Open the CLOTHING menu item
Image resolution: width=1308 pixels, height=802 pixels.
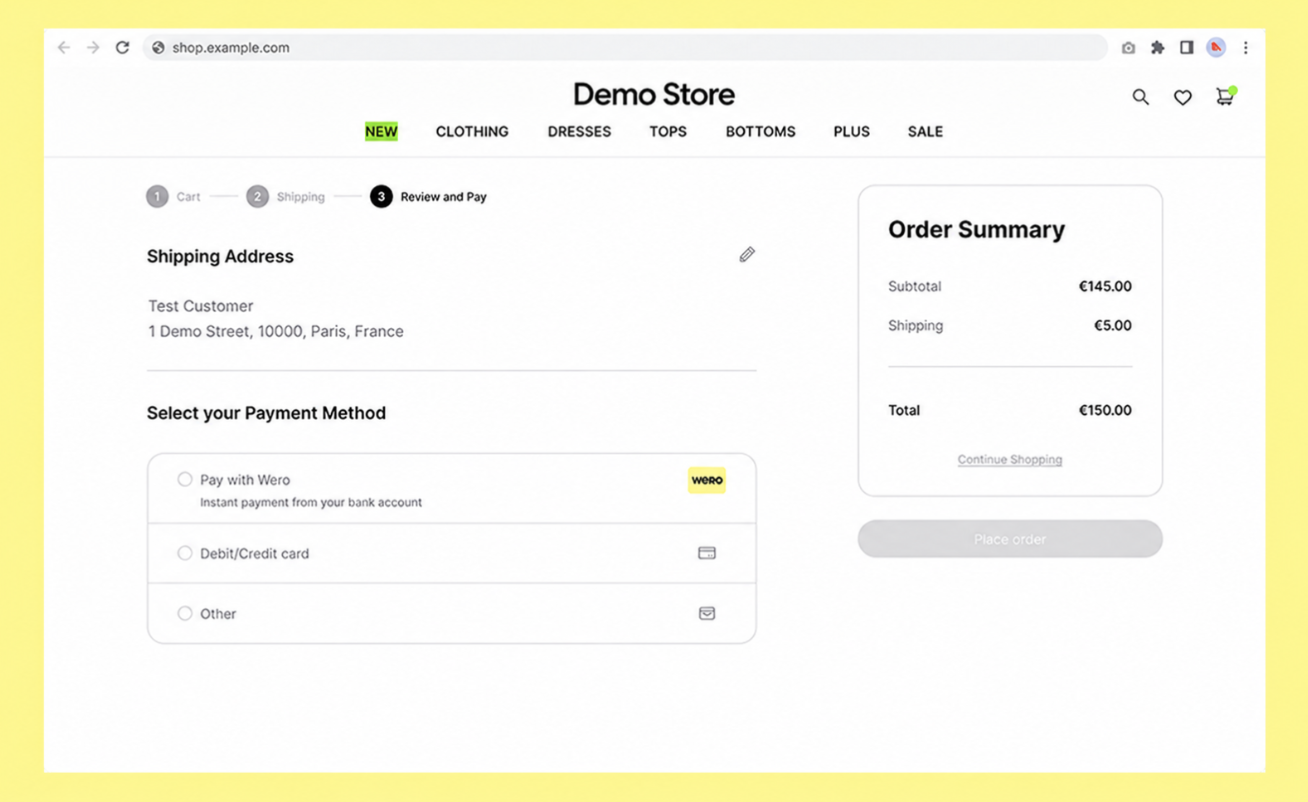coord(472,131)
